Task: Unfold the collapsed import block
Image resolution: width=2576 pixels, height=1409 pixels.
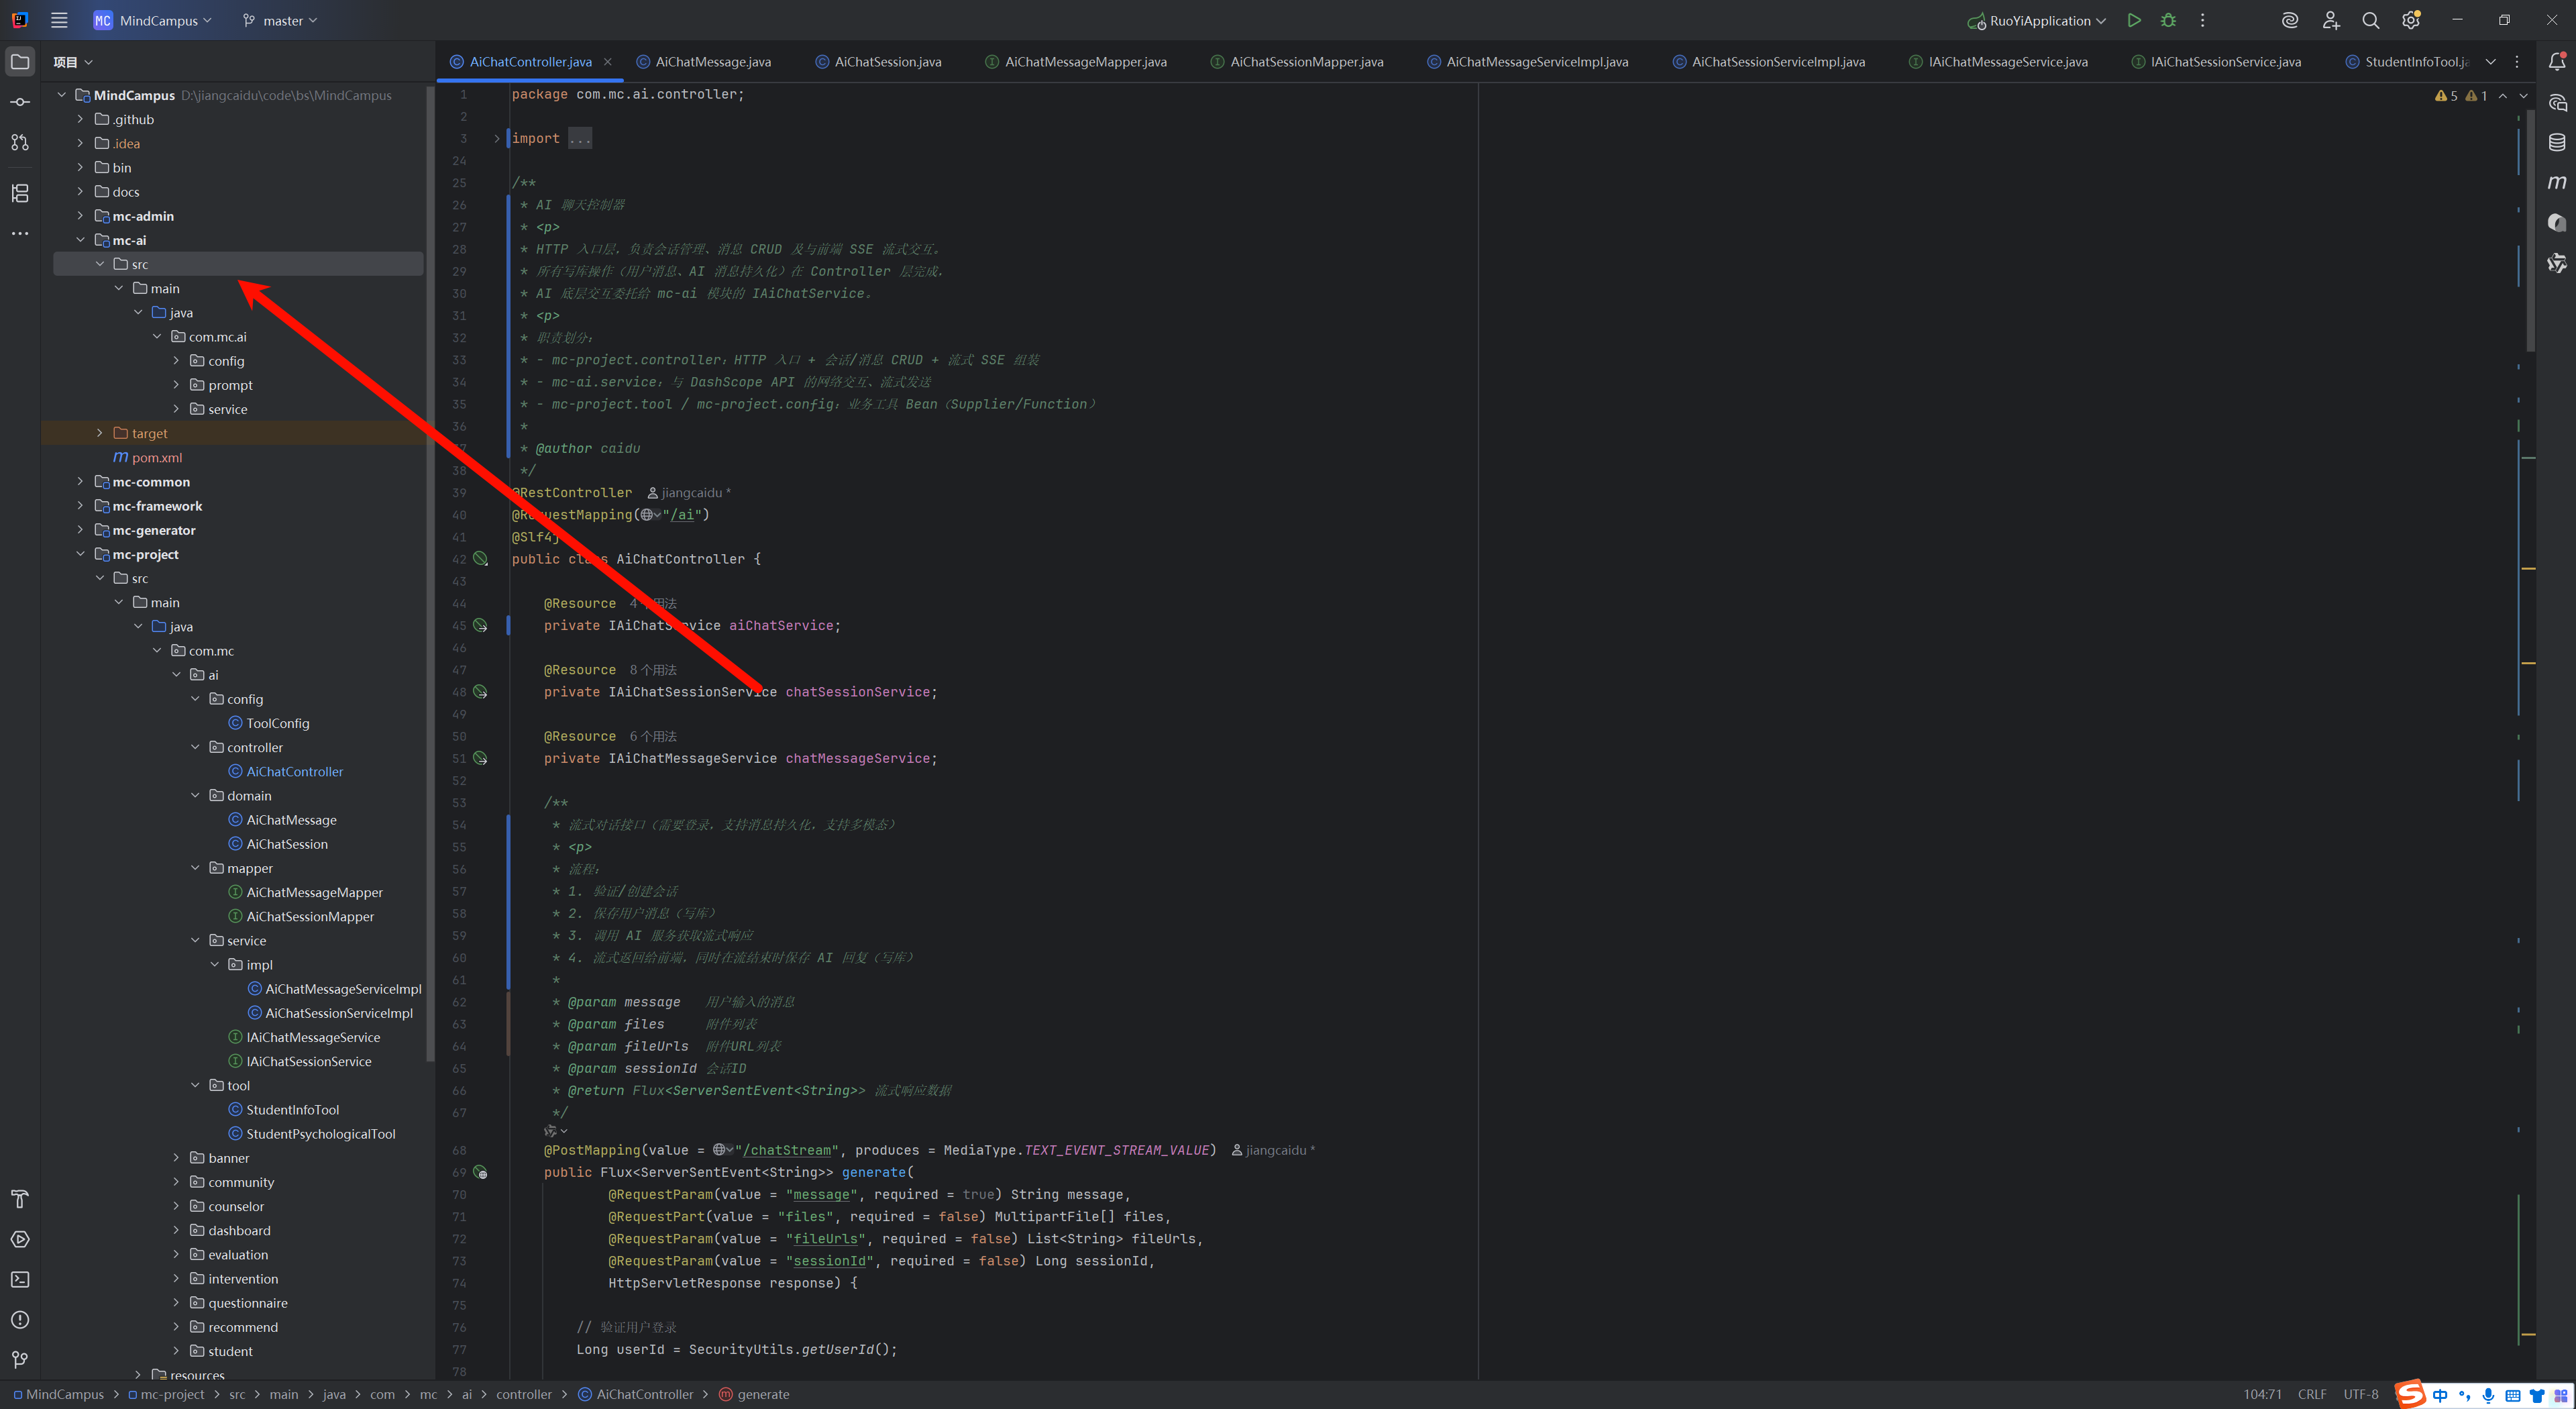Action: pyautogui.click(x=496, y=138)
